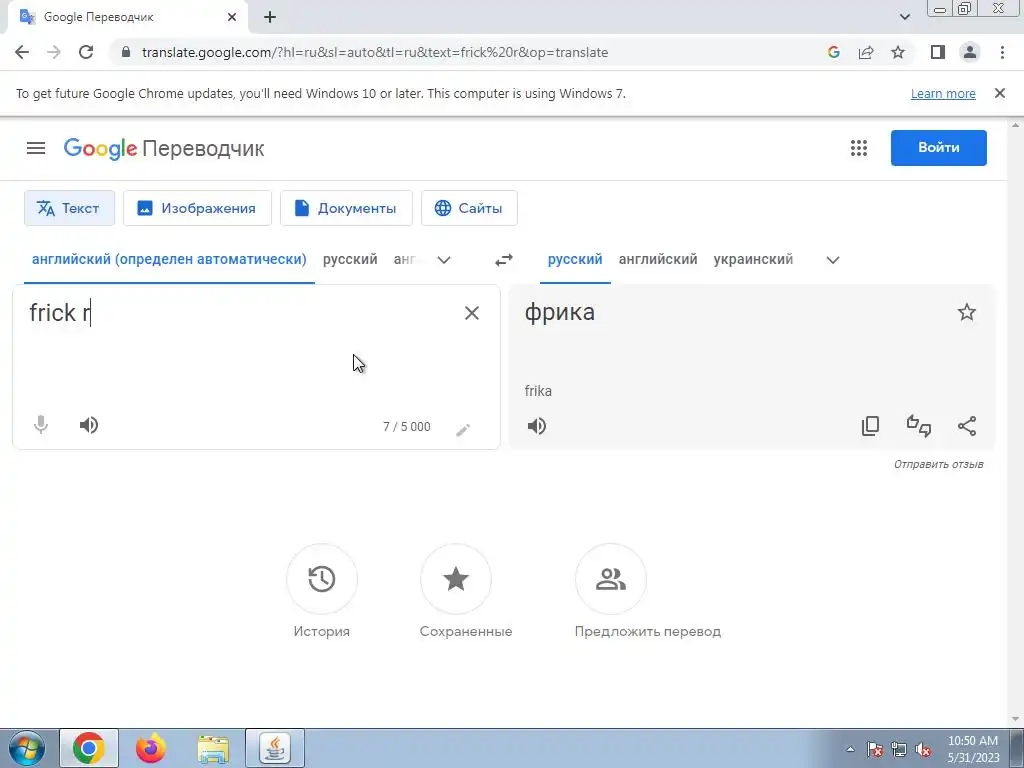The height and width of the screenshot is (768, 1024).
Task: Open Сохраненные saved translations
Action: [x=456, y=579]
